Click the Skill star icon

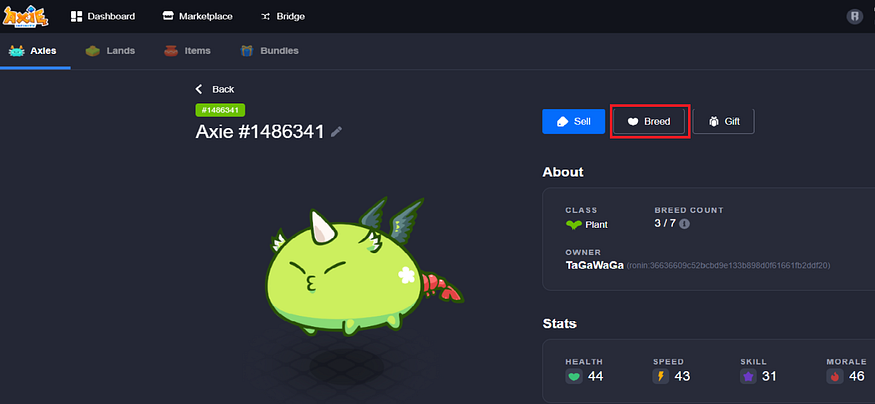coord(748,377)
